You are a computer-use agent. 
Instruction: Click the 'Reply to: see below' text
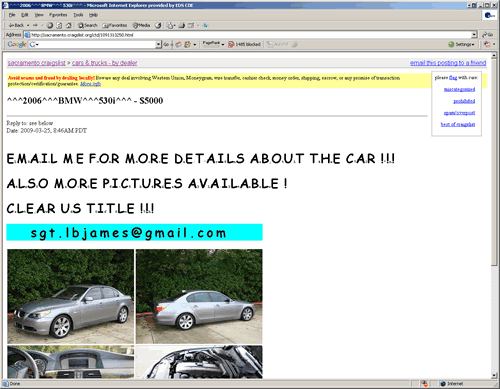pyautogui.click(x=30, y=123)
